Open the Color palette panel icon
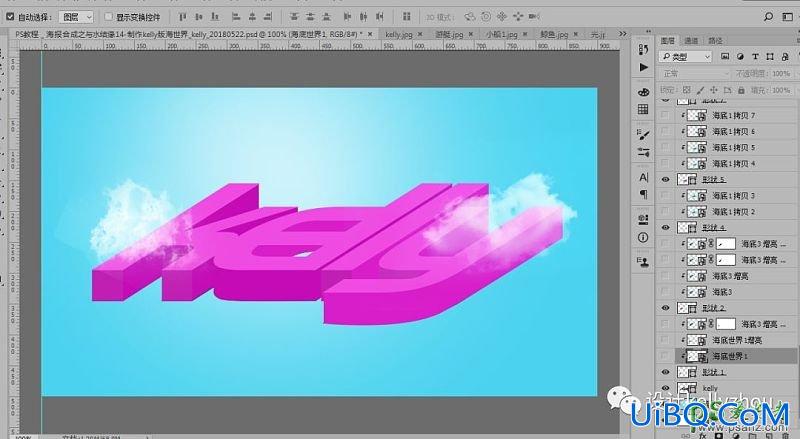The height and width of the screenshot is (439, 800). point(643,92)
